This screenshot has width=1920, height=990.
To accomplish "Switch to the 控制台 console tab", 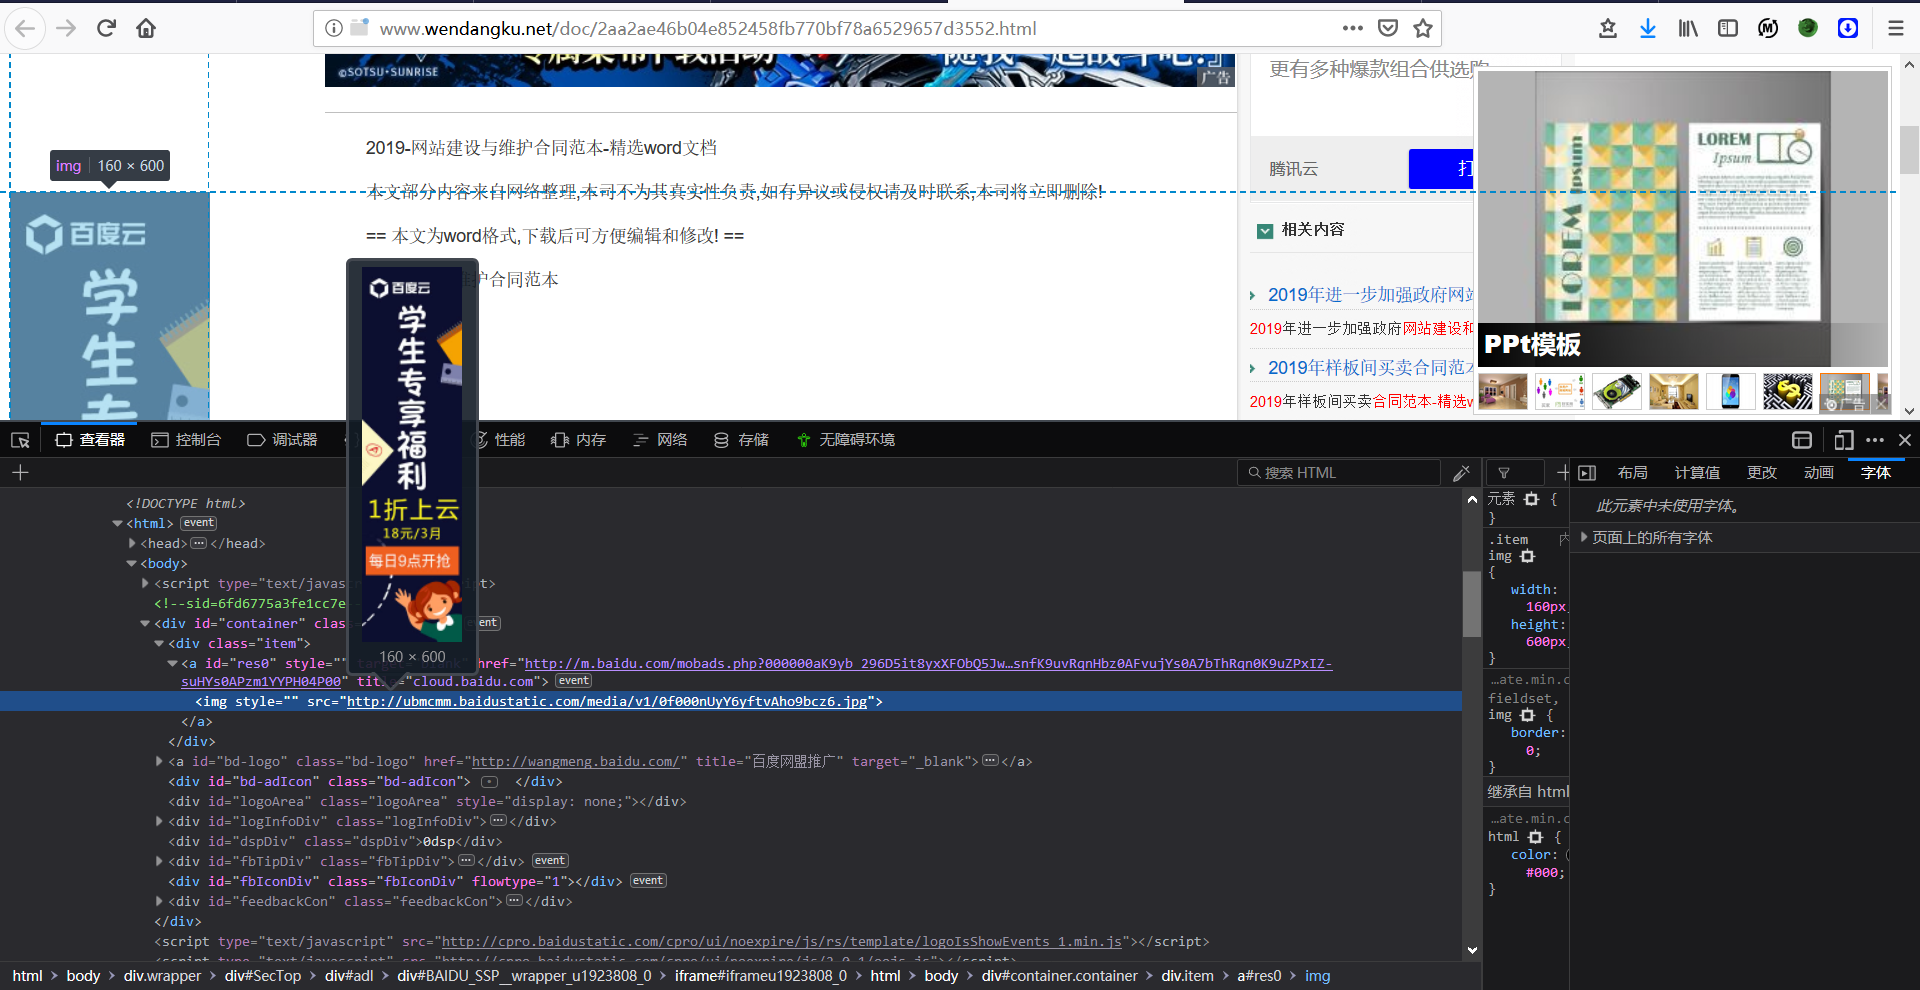I will pos(186,440).
